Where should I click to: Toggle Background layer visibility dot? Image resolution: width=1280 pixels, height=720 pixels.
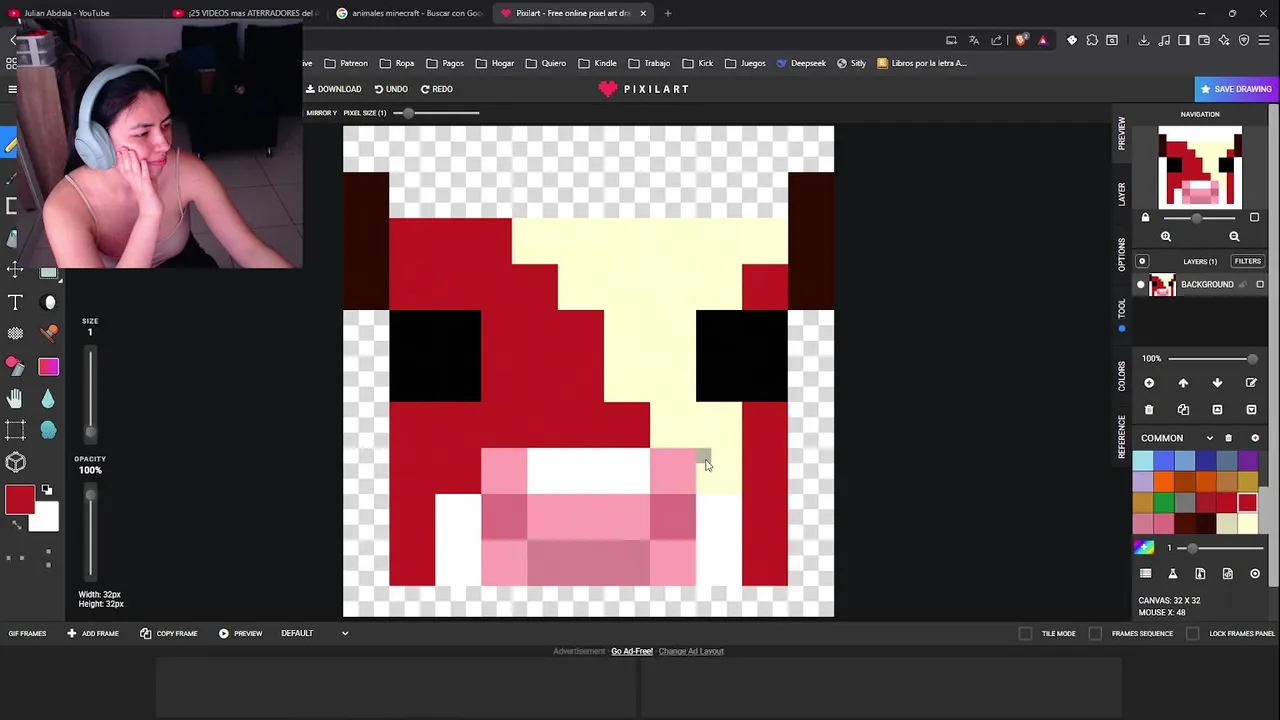click(1141, 285)
